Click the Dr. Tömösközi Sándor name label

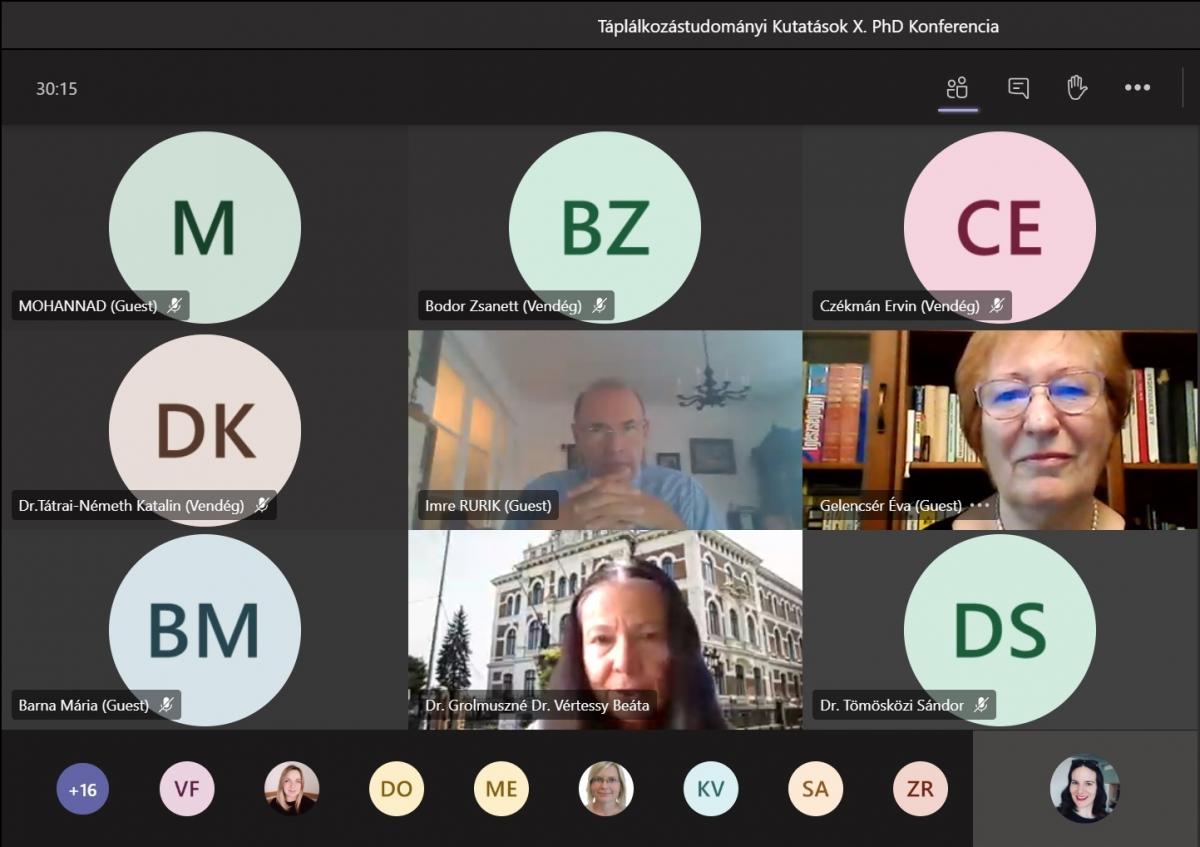tap(892, 705)
